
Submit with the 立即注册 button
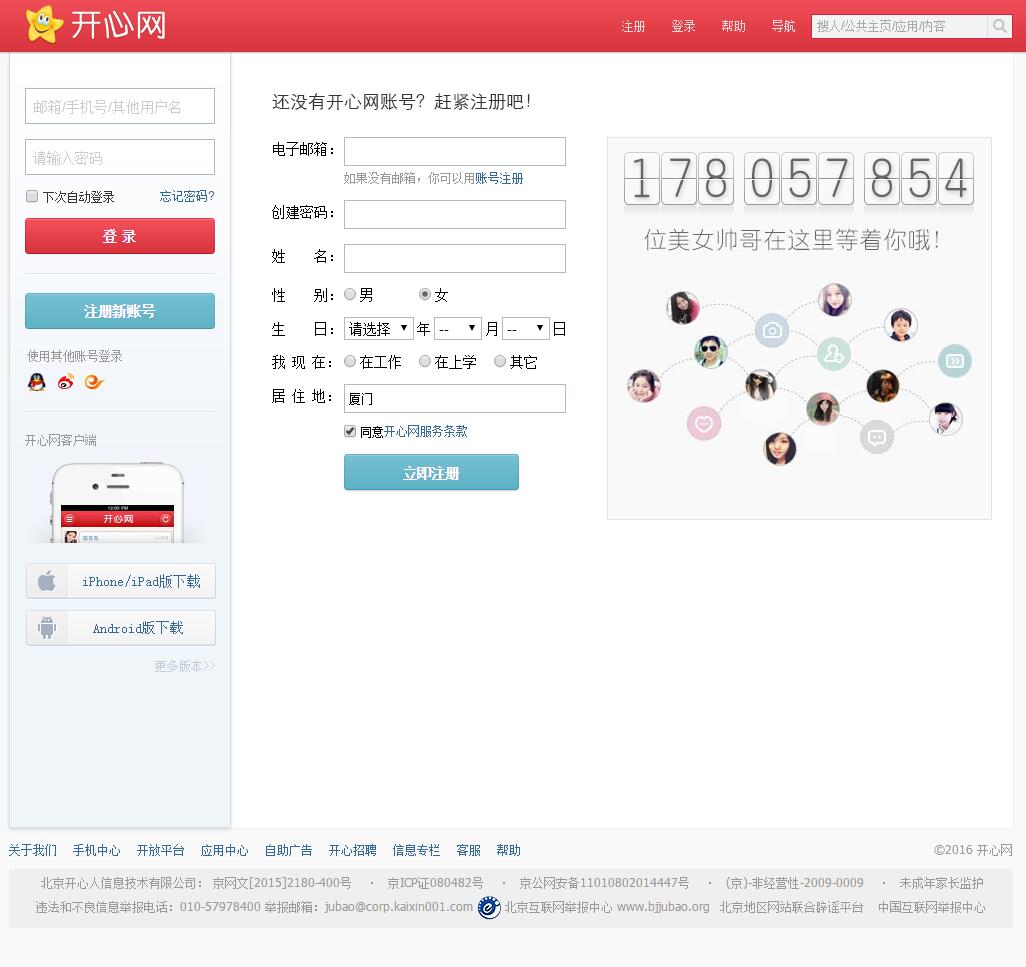coord(431,472)
